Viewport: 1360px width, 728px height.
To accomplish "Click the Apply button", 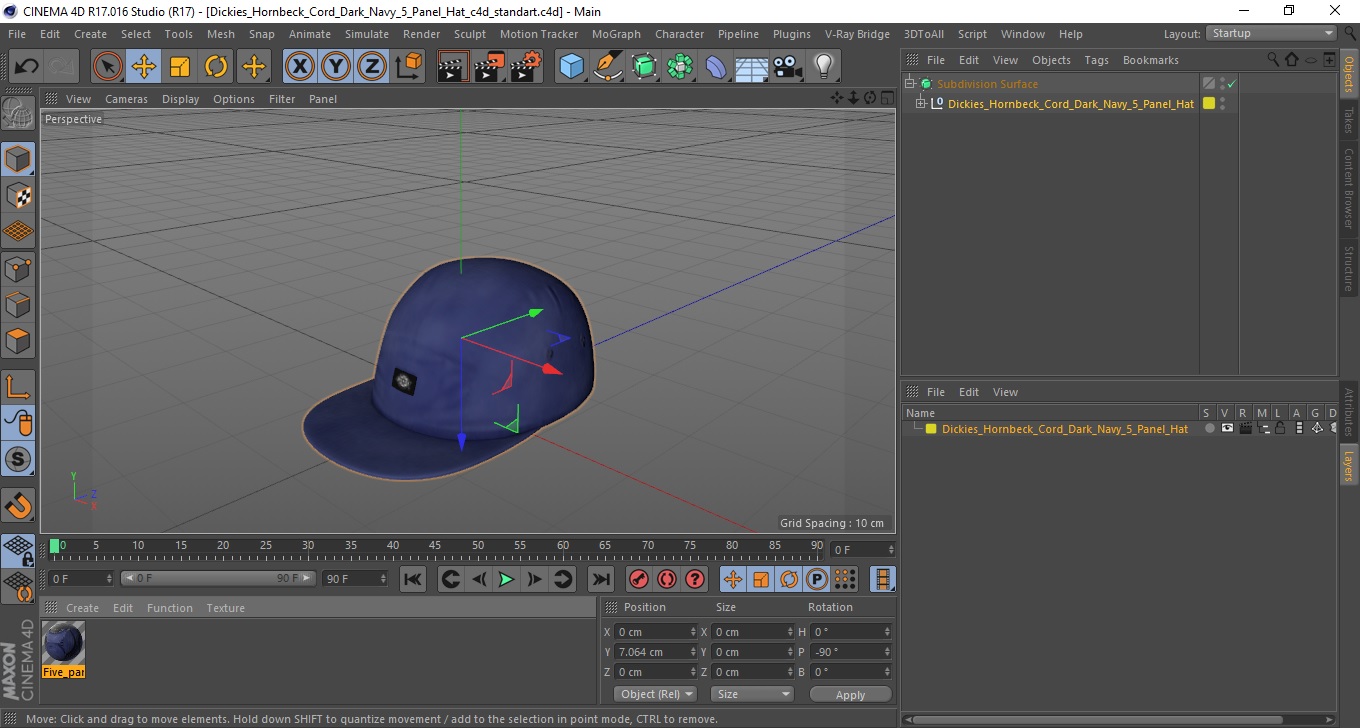I will [x=850, y=695].
